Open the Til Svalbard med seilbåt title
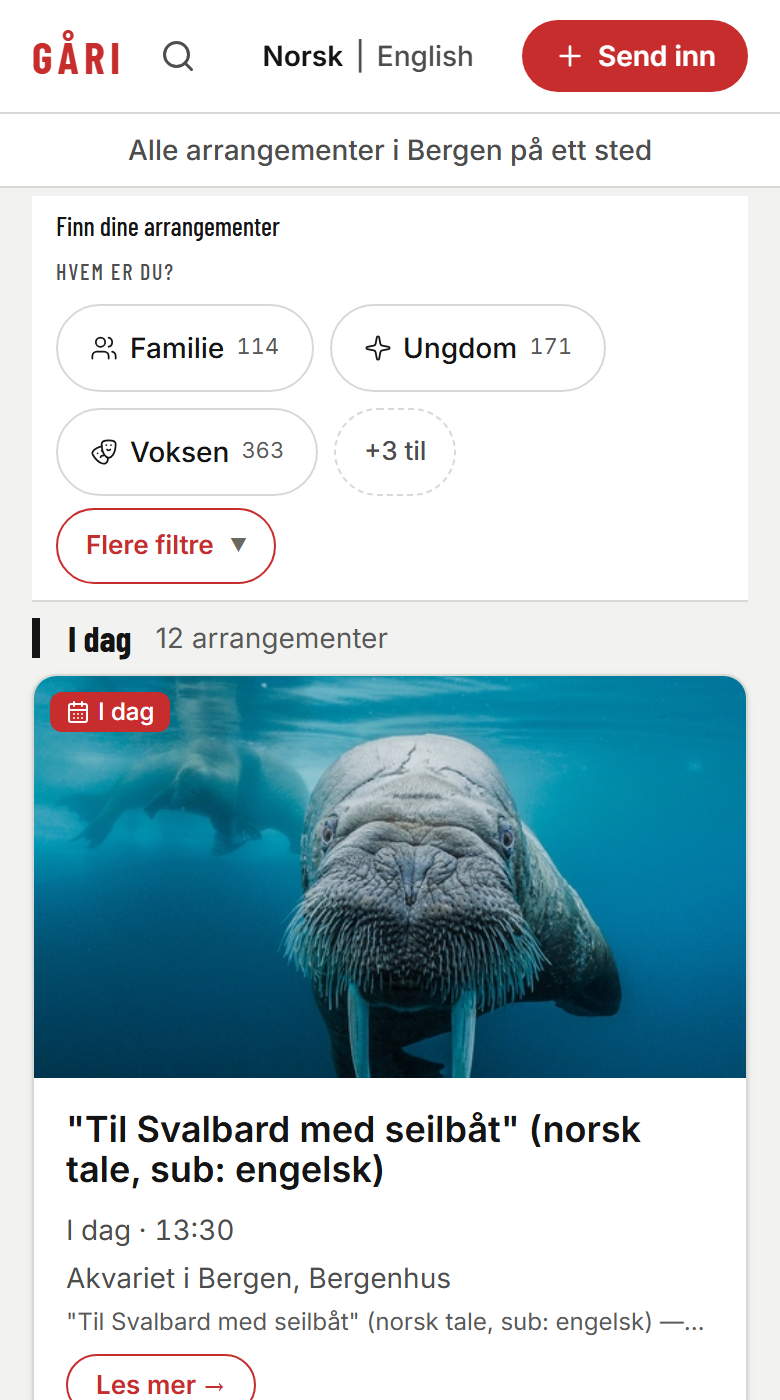 (x=353, y=1149)
